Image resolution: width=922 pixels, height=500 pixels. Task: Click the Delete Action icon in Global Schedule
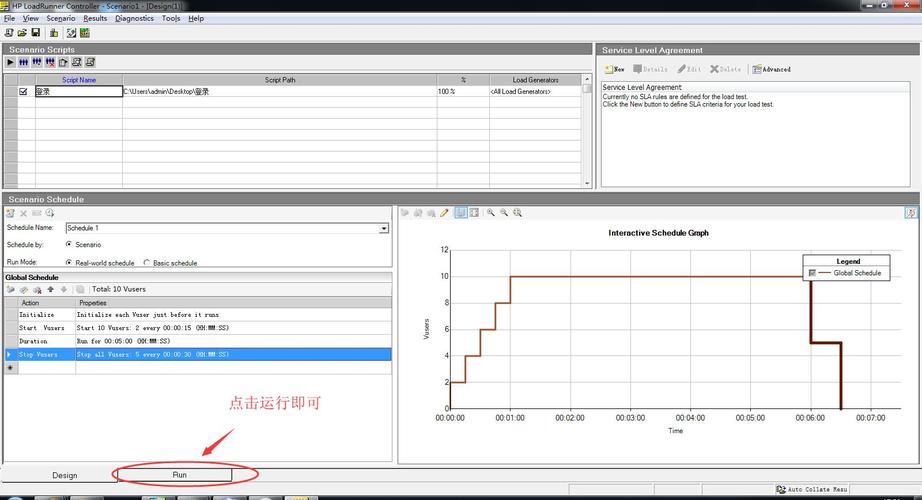pyautogui.click(x=37, y=289)
